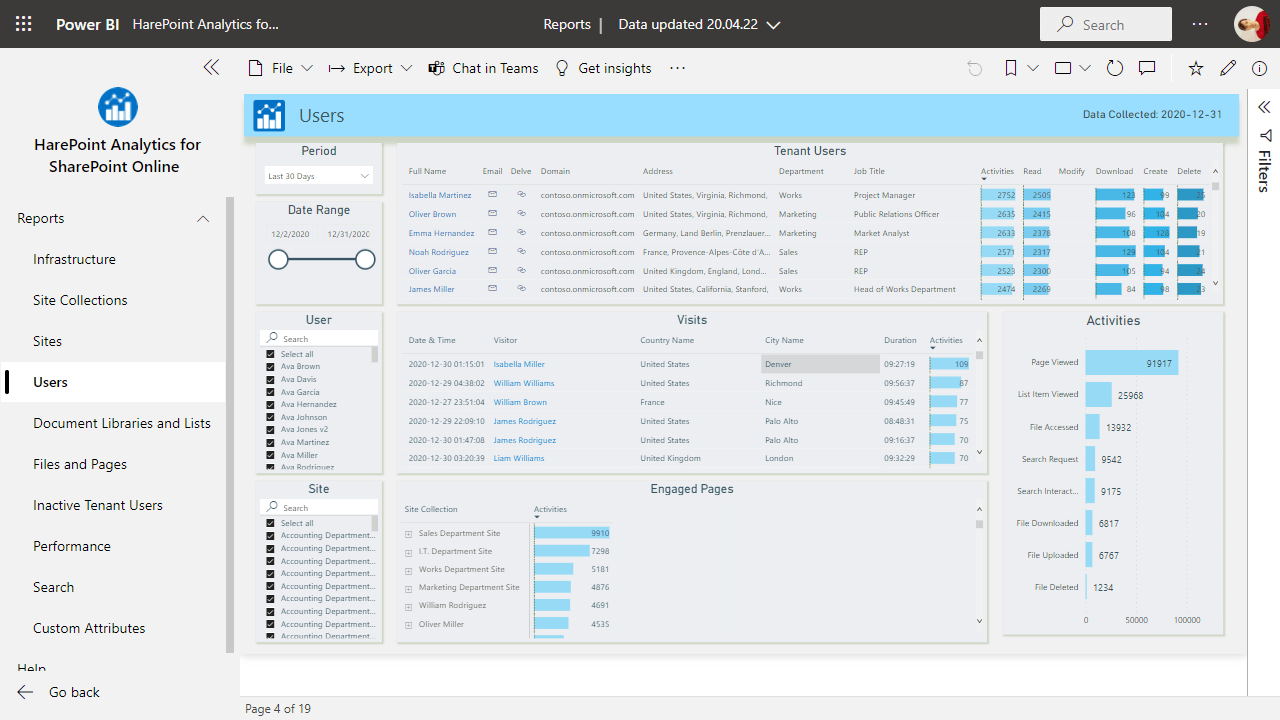Click Site slicer search field
This screenshot has width=1280, height=720.
(319, 508)
